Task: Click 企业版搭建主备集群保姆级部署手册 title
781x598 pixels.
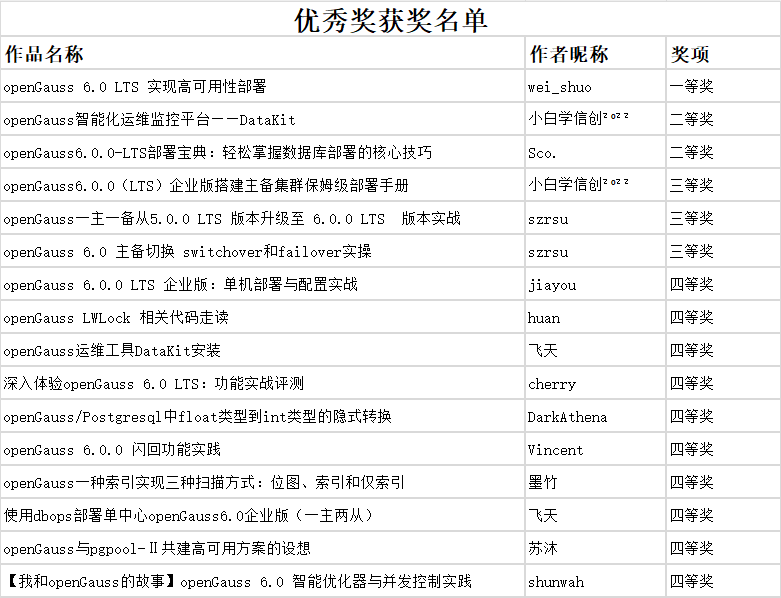Action: (206, 186)
